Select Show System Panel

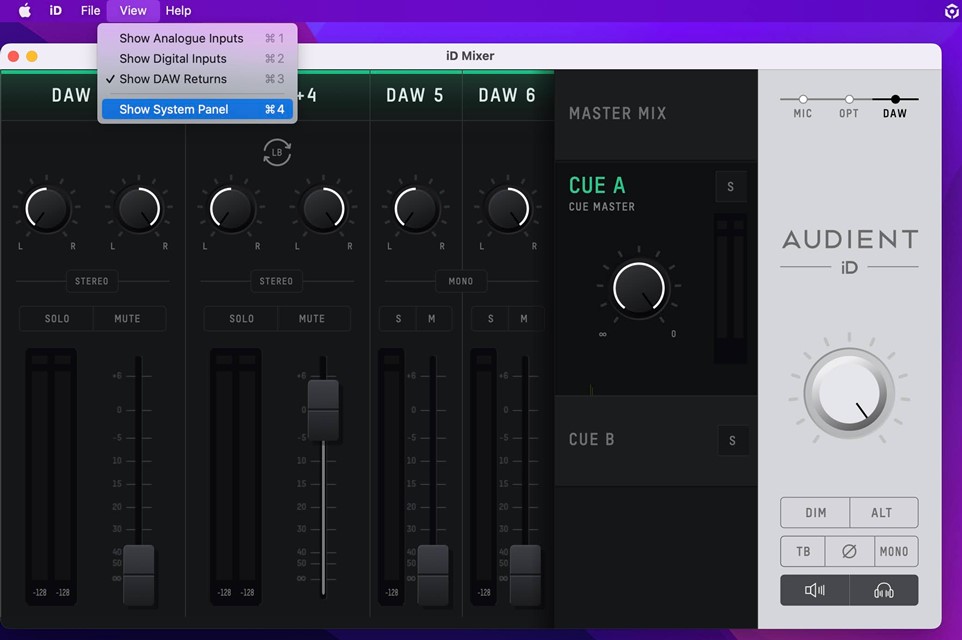click(x=197, y=109)
